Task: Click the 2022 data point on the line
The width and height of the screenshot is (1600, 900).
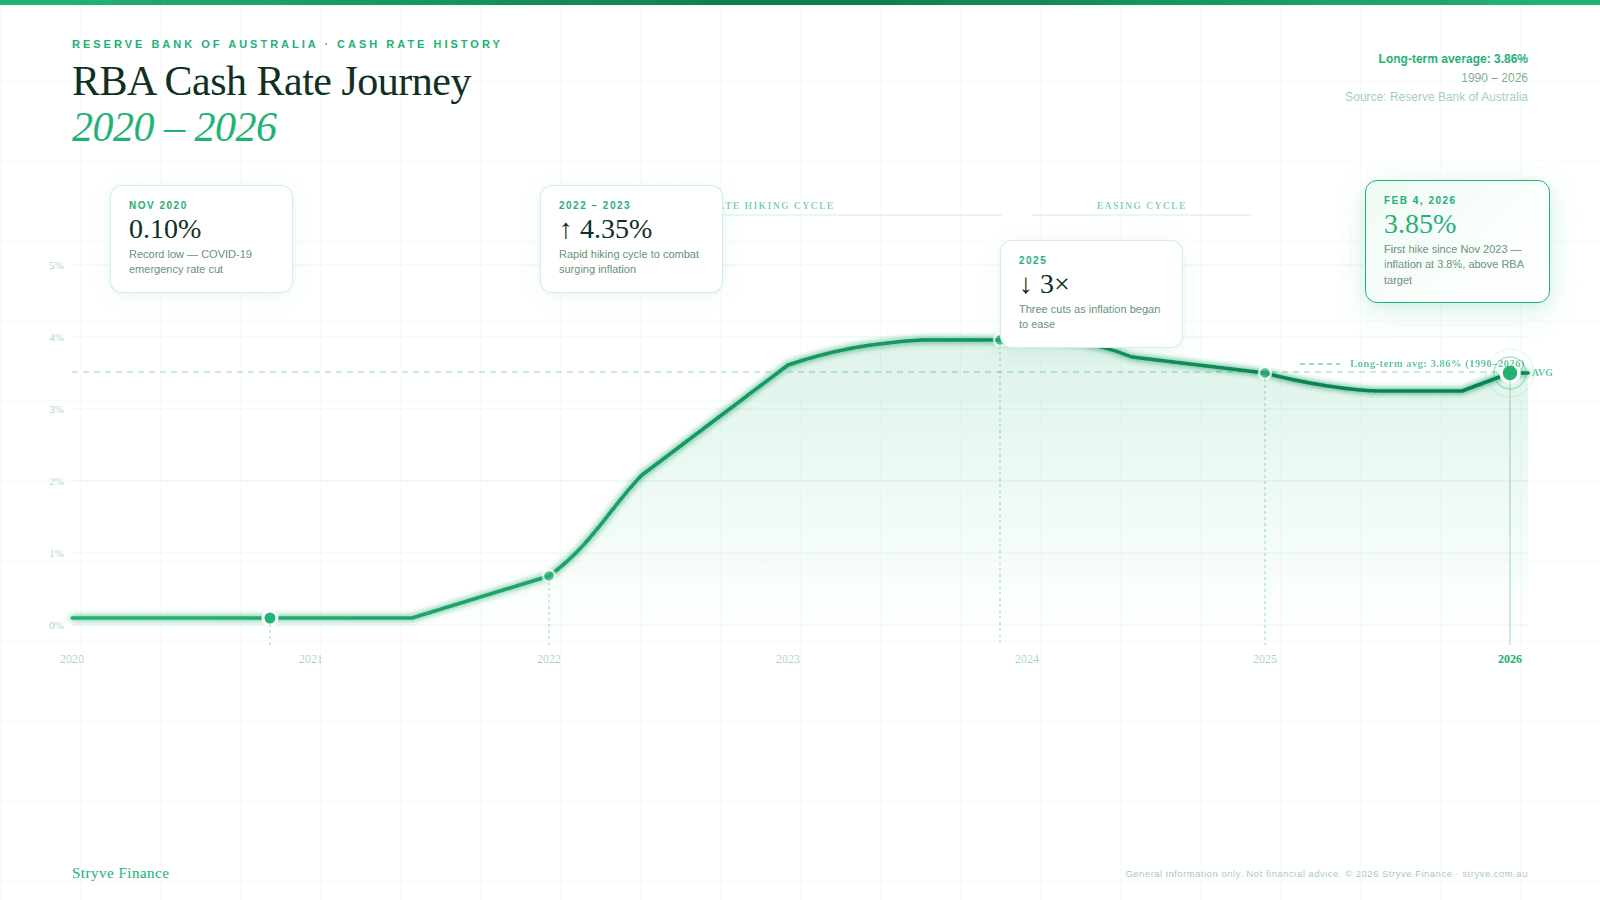Action: coord(549,576)
